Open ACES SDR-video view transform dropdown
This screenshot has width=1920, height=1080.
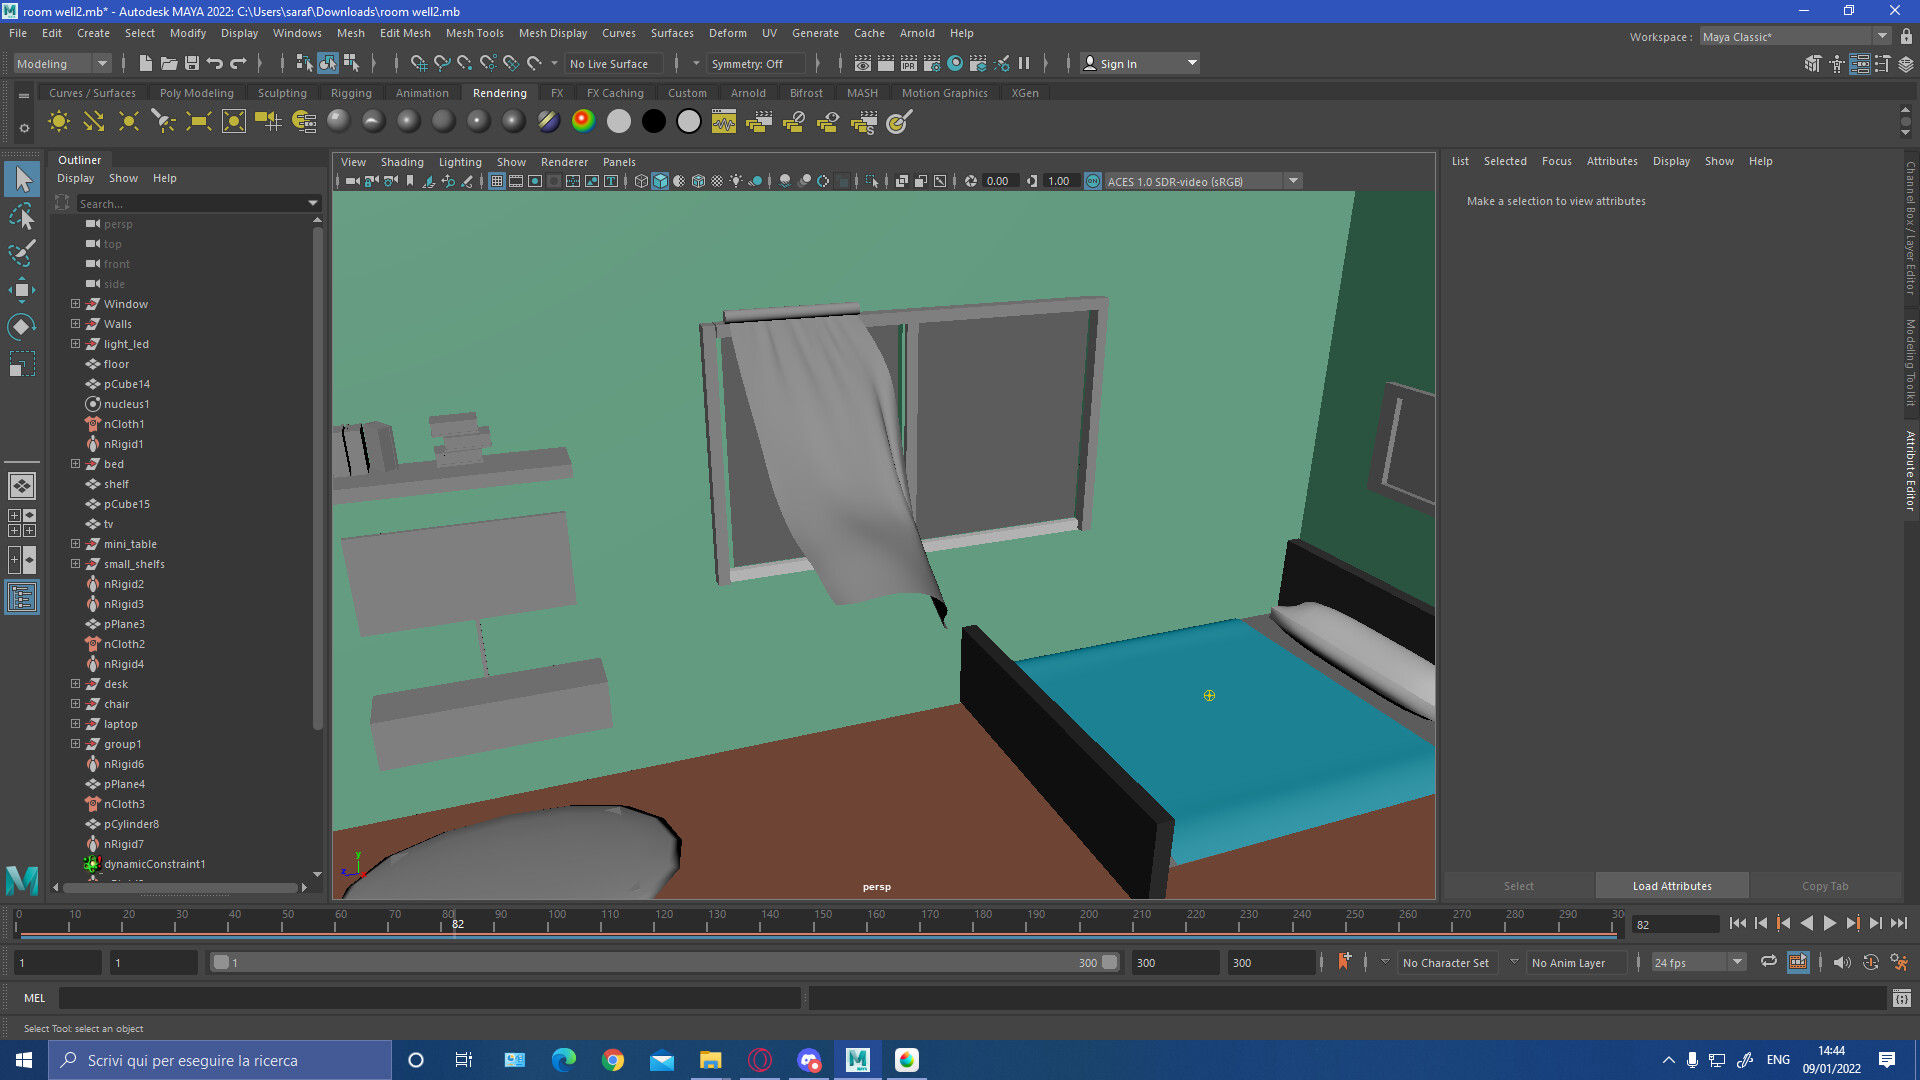[1203, 181]
